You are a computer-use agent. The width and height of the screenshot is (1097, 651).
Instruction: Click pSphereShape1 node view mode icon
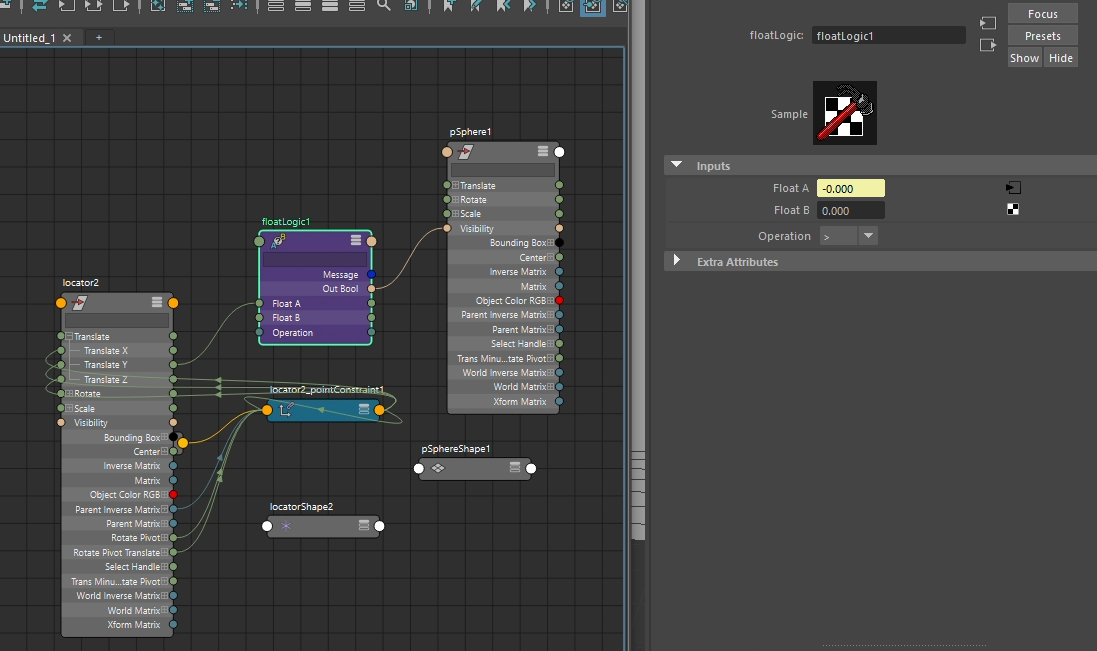pos(515,467)
